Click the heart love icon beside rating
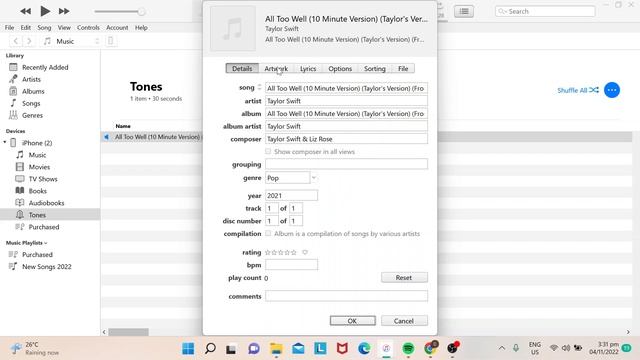This screenshot has width=640, height=360. (305, 253)
